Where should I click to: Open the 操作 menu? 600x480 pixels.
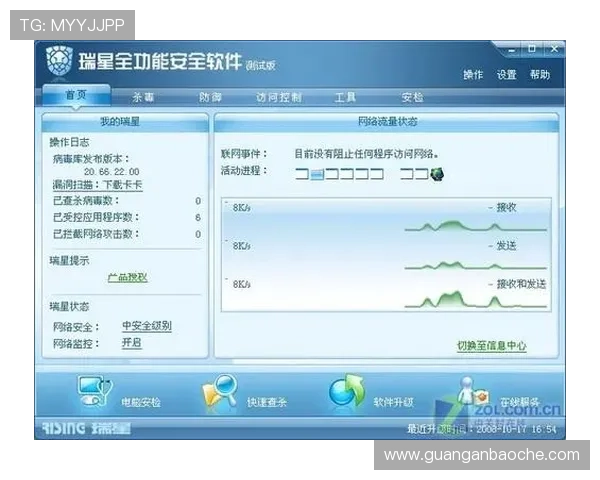point(473,74)
